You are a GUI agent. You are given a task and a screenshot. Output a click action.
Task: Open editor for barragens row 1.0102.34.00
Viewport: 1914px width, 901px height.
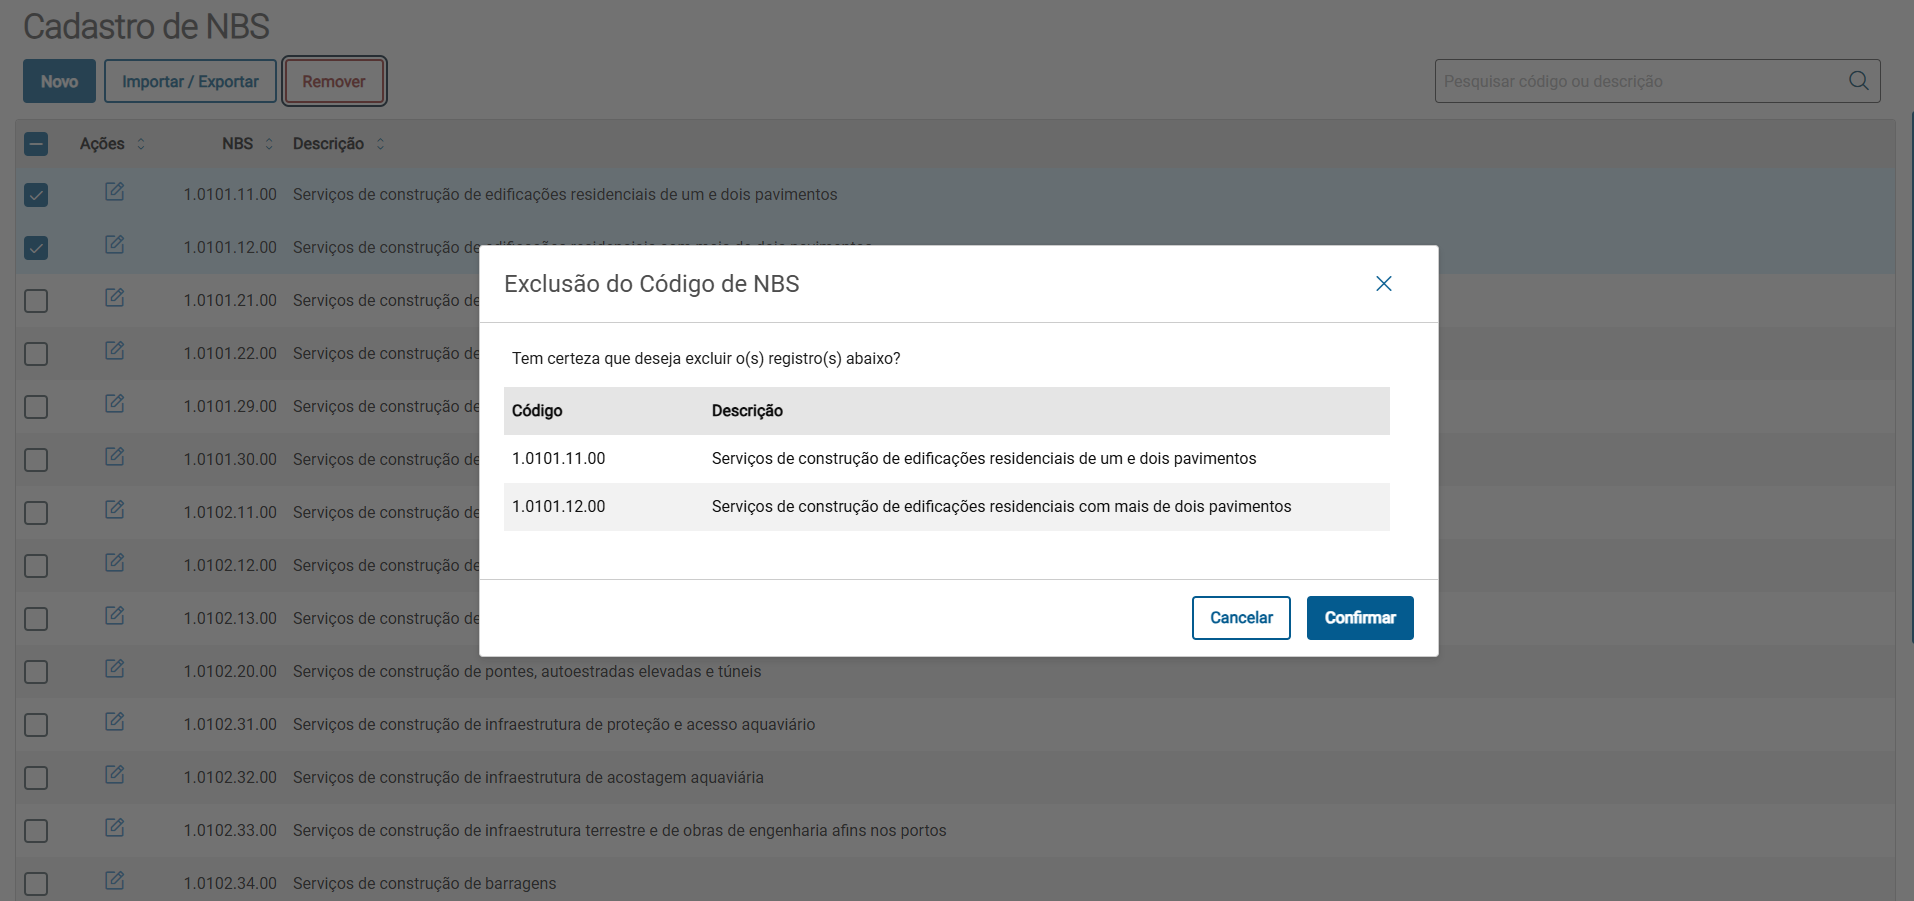click(x=115, y=881)
